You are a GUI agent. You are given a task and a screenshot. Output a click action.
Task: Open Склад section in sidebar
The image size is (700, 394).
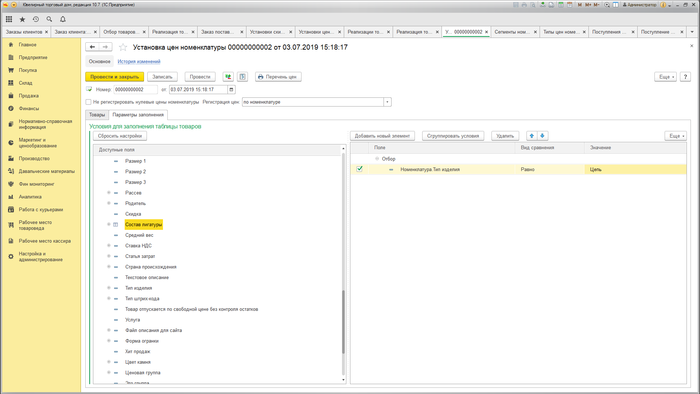(25, 83)
